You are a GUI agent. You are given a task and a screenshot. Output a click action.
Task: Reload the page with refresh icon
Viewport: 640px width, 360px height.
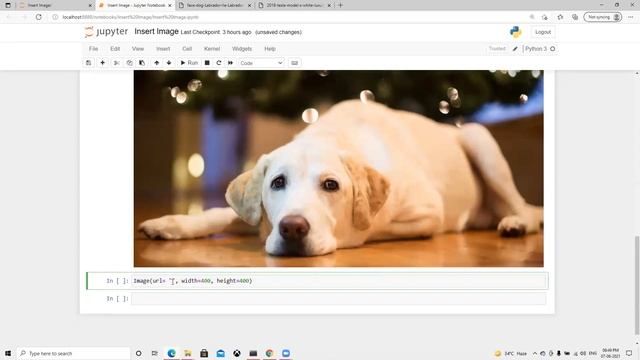(38, 17)
